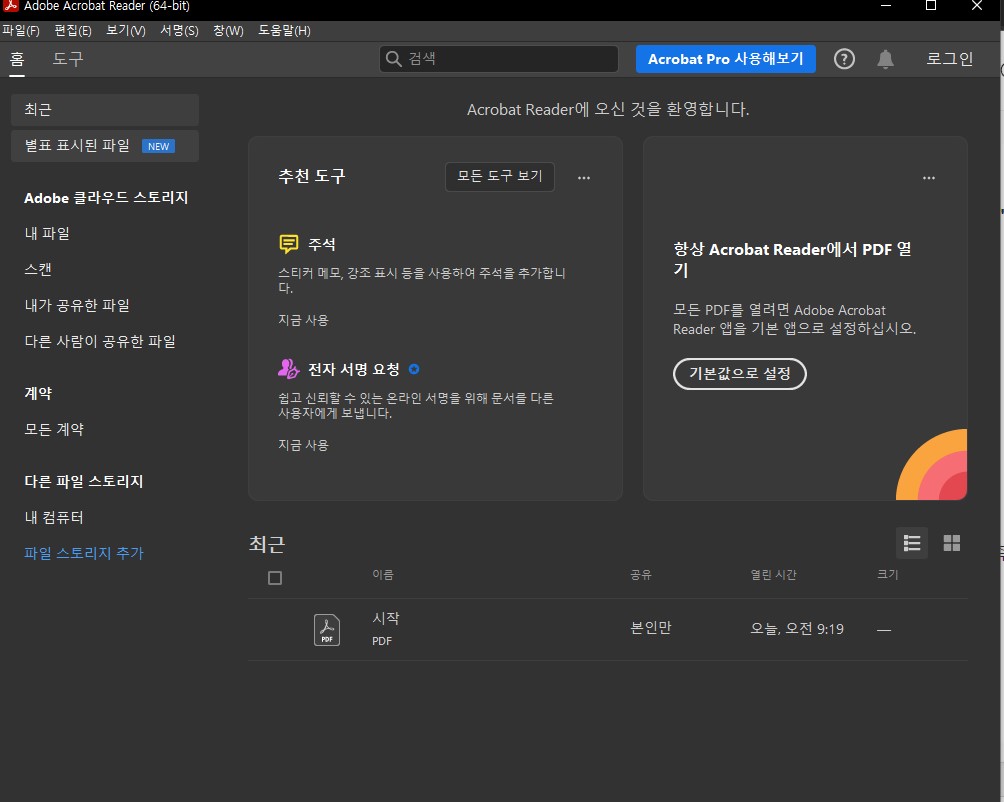This screenshot has width=1004, height=802.
Task: Open the 보기(V) menu
Action: tap(126, 31)
